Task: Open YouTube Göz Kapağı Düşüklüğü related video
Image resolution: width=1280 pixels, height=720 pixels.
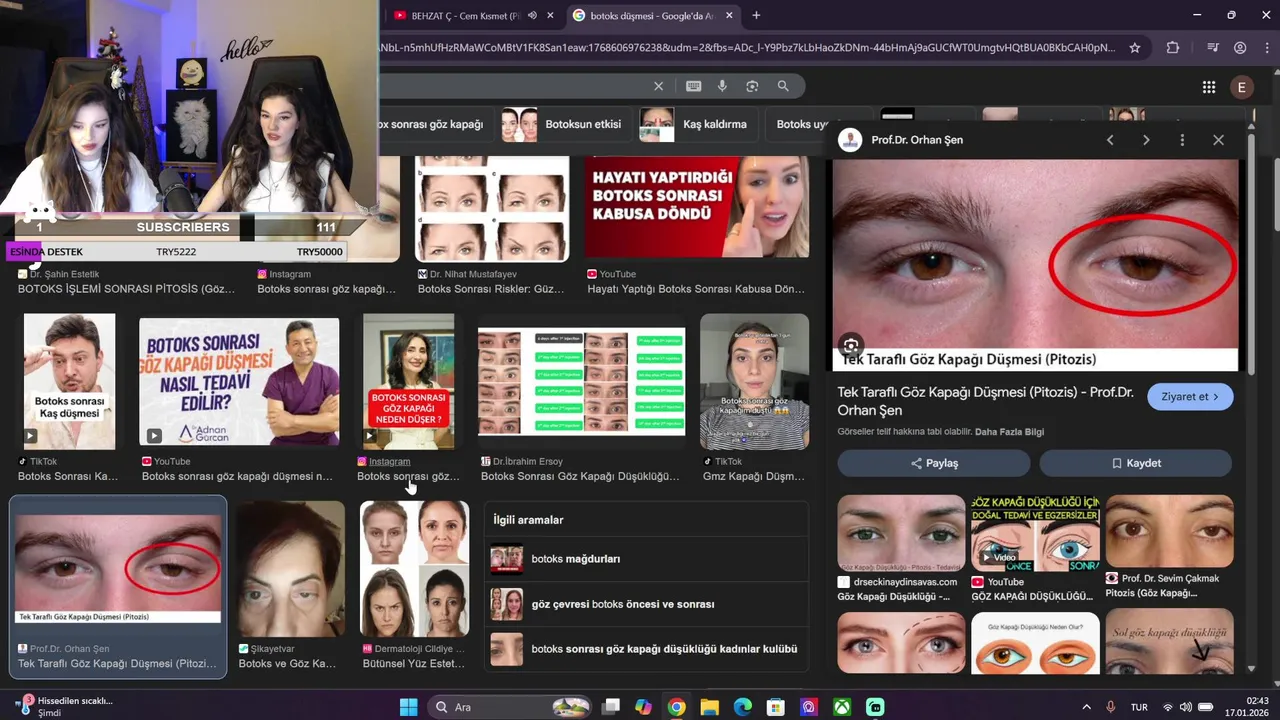Action: (x=1035, y=533)
